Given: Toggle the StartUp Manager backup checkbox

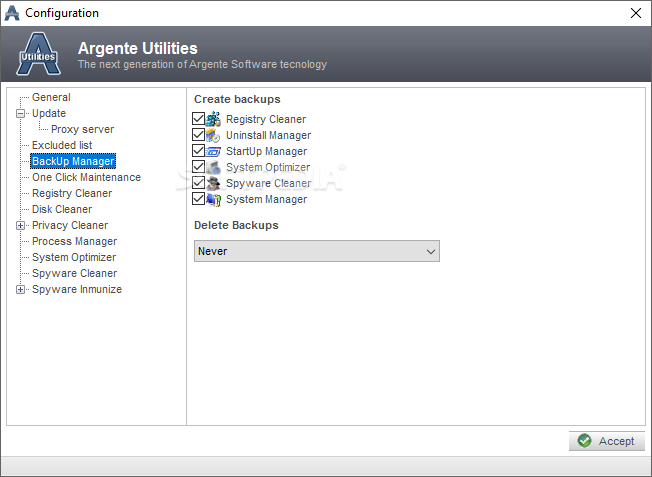Looking at the screenshot, I should [x=198, y=151].
